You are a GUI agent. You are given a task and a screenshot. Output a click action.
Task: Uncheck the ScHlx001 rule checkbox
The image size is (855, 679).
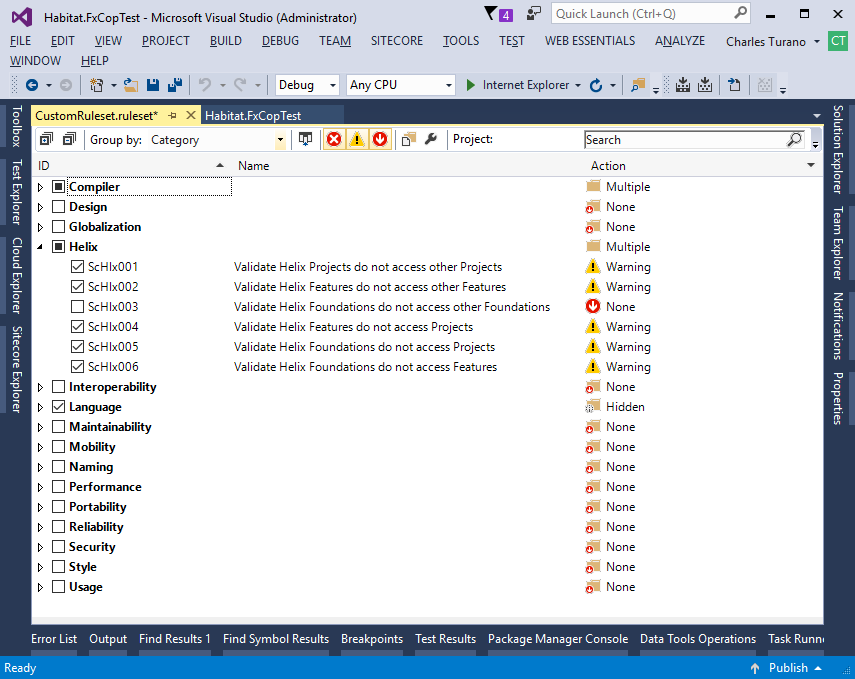(x=77, y=267)
